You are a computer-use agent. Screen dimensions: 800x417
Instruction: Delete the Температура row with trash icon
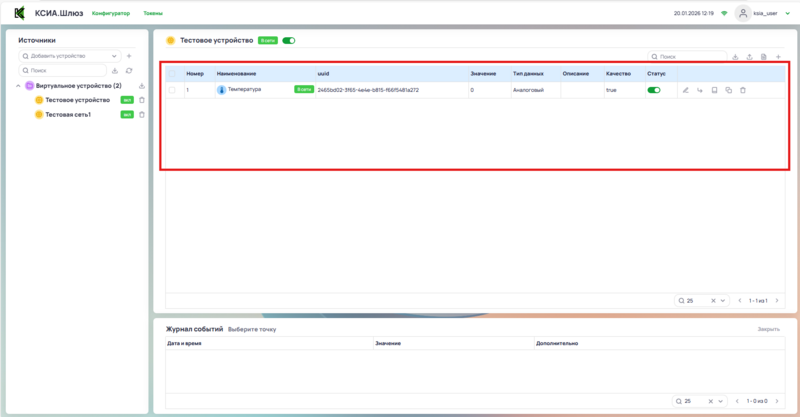(x=742, y=90)
